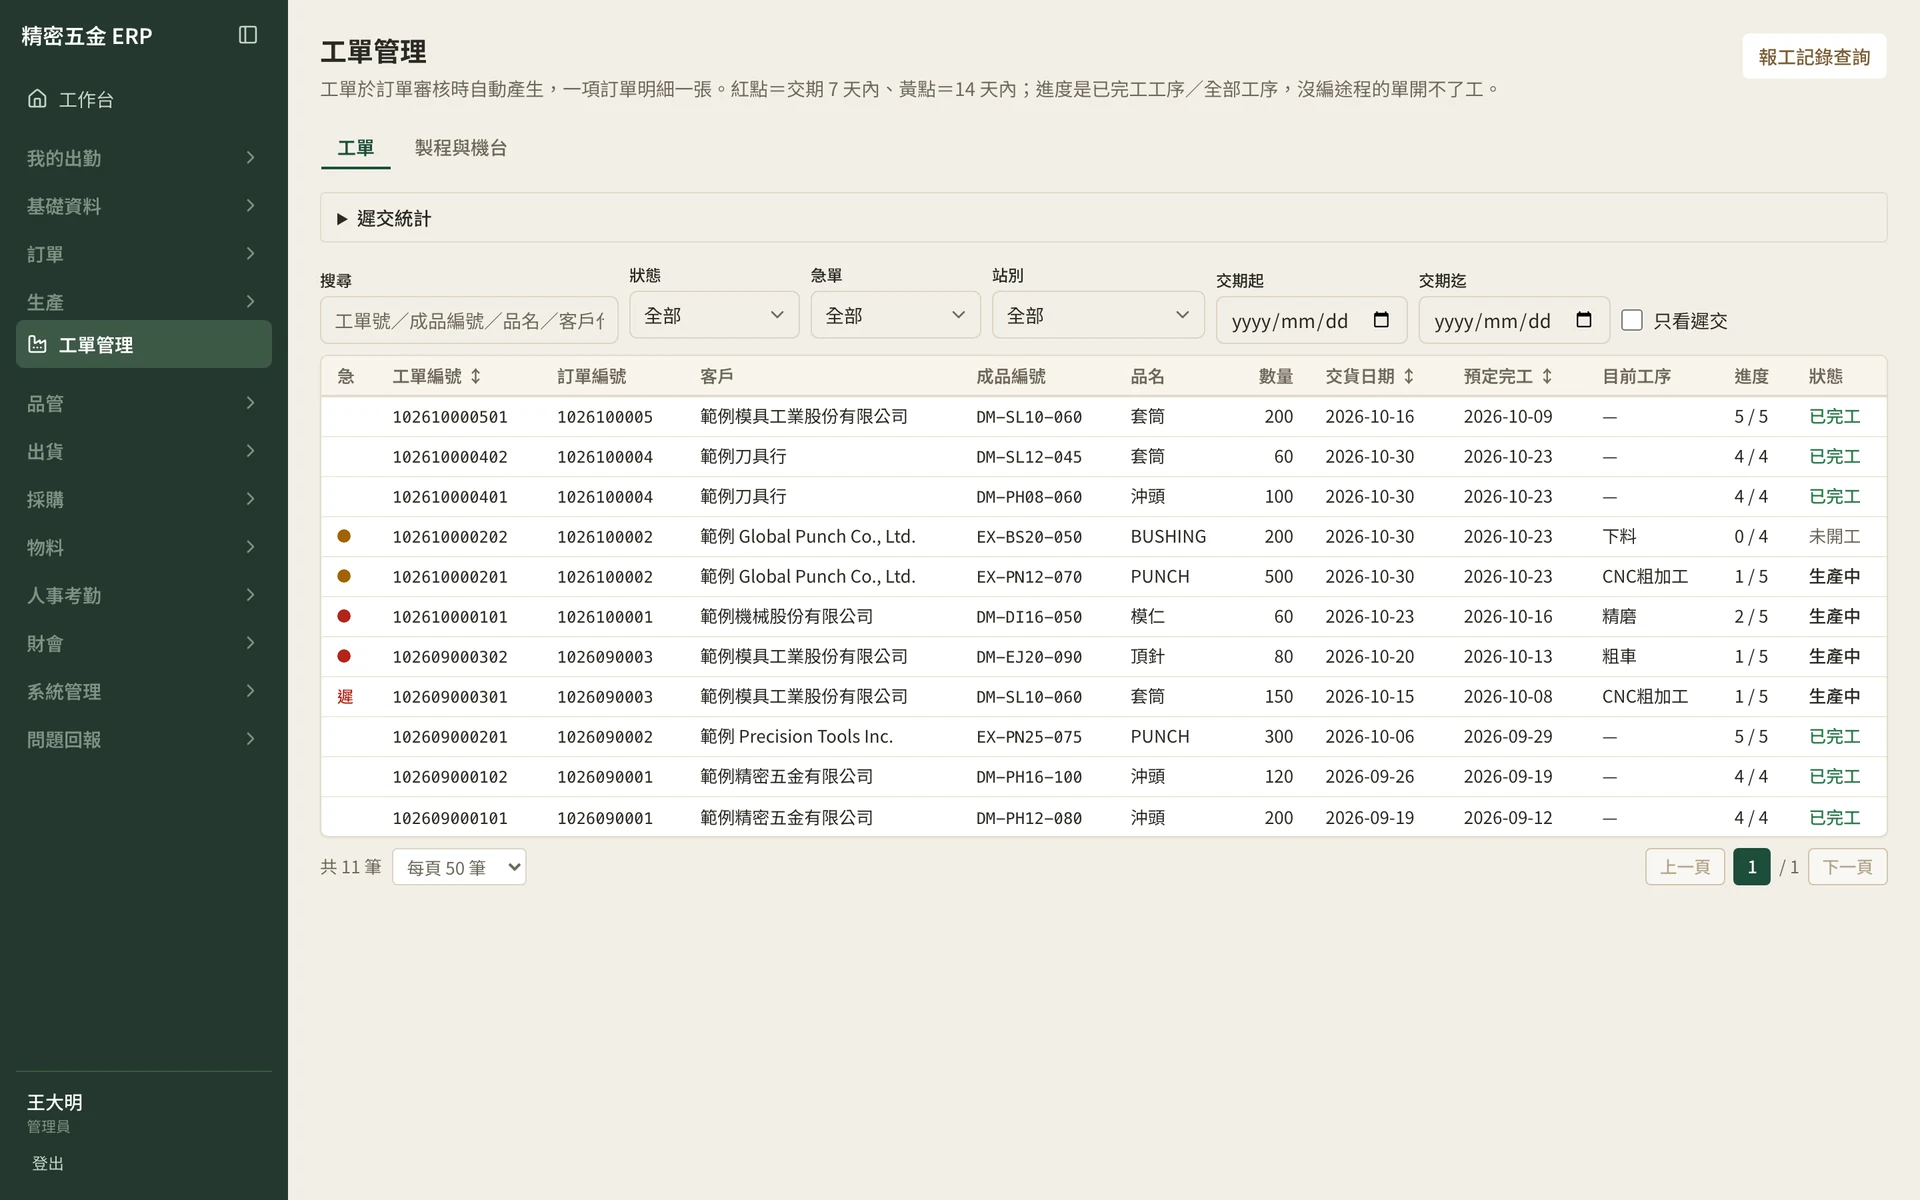
Task: Click product code EX-PN25-075
Action: [1029, 737]
